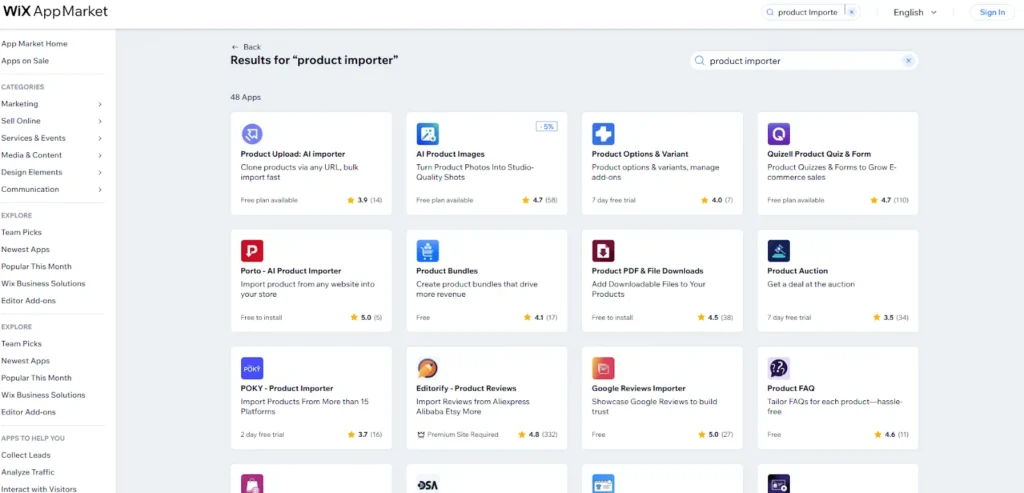Open first Wix Business Solutions link
This screenshot has width=1024, height=493.
point(43,283)
